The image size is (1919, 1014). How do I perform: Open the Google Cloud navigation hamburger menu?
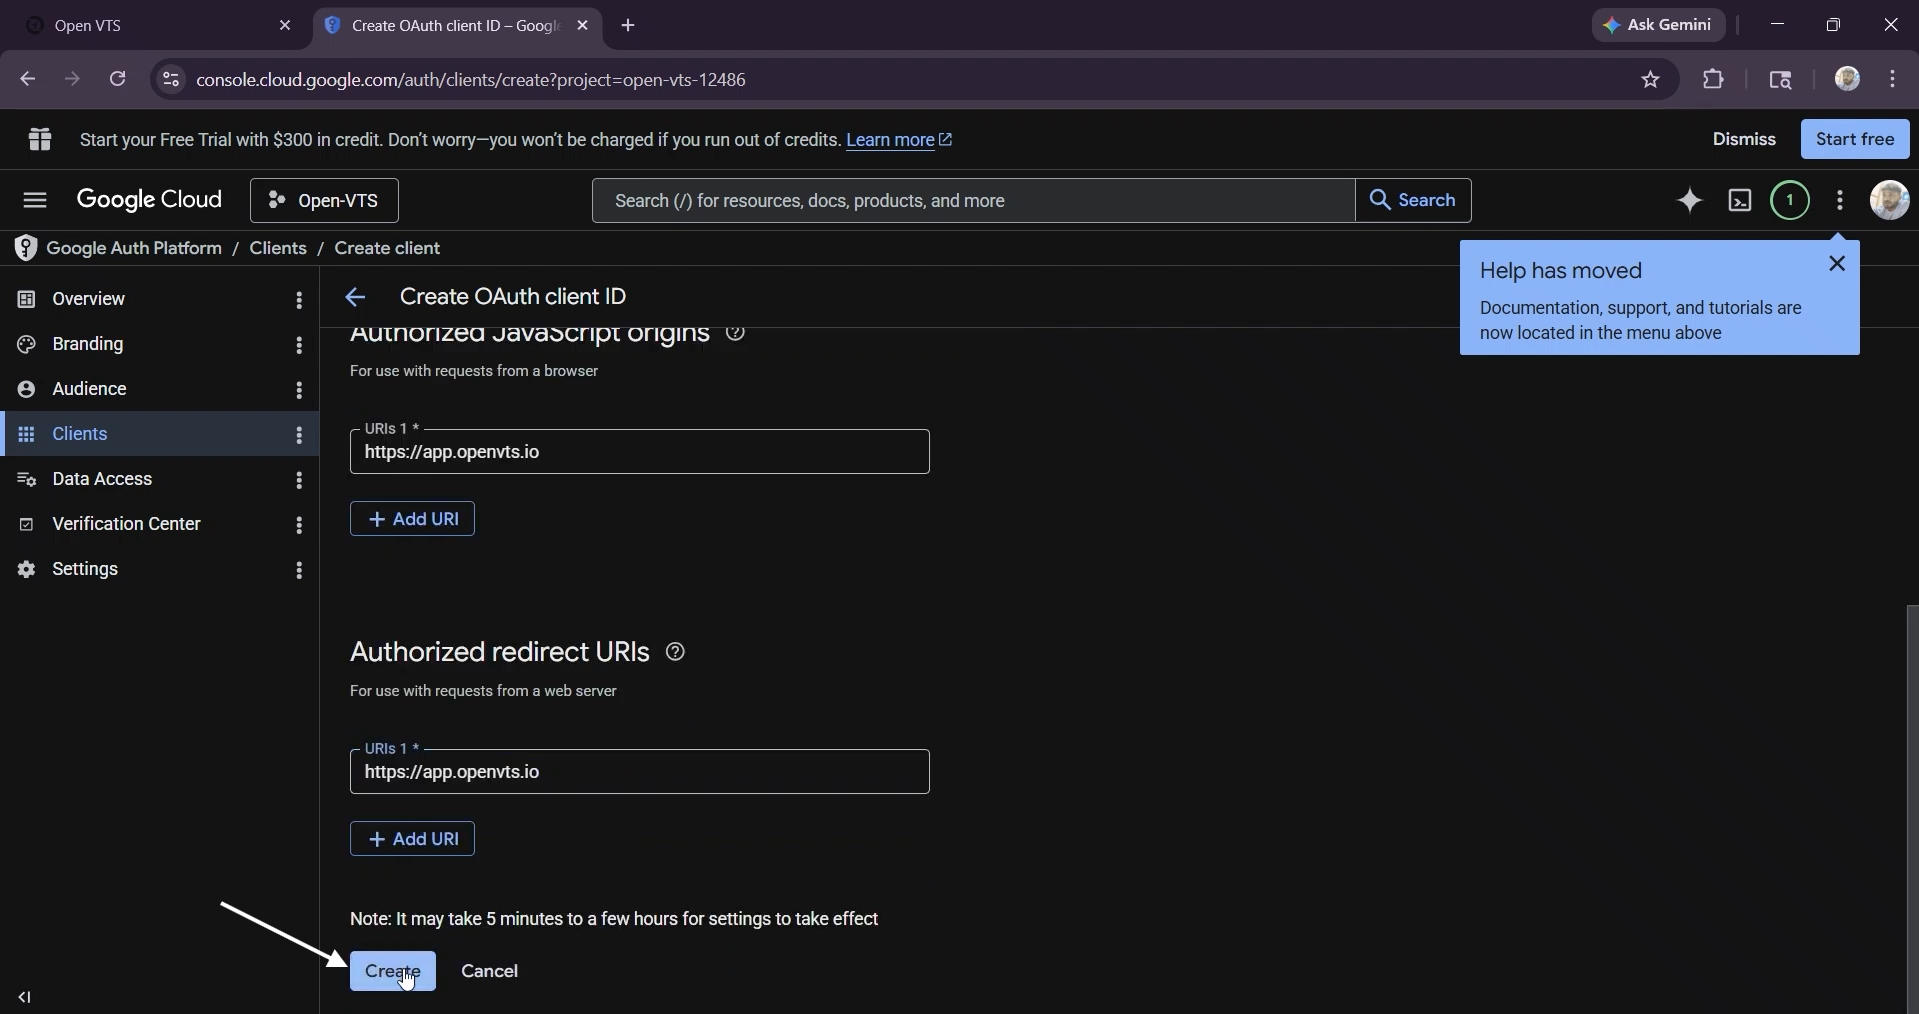[35, 201]
